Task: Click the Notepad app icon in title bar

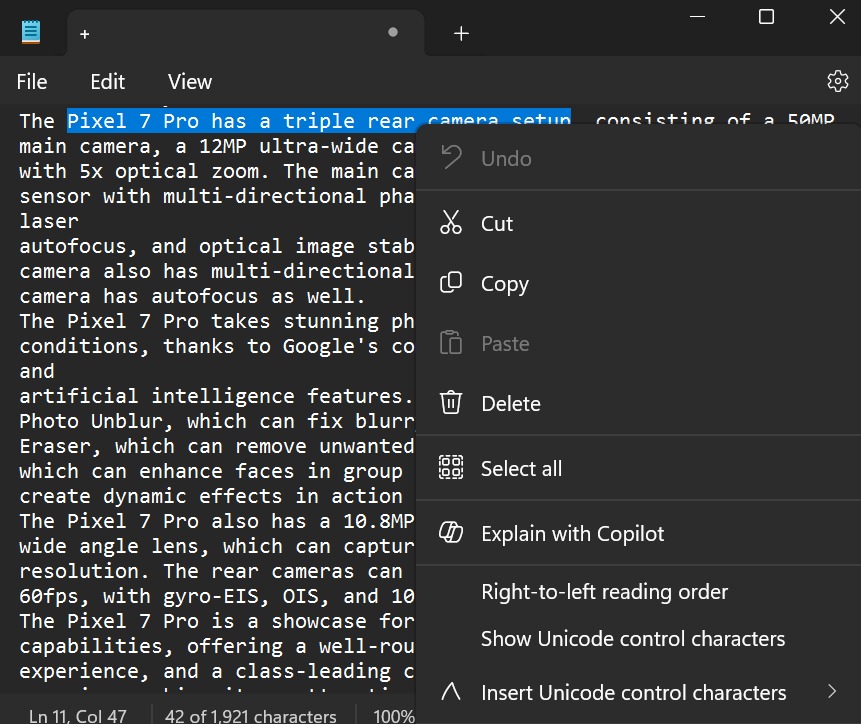Action: click(31, 32)
